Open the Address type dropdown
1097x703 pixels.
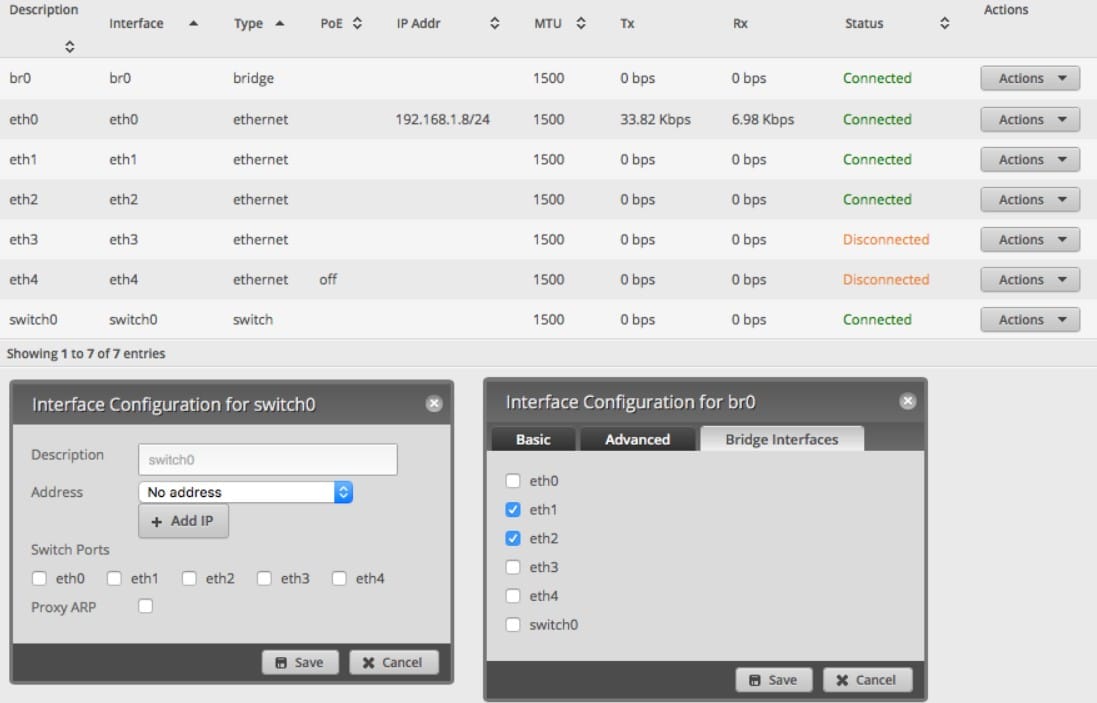[245, 492]
